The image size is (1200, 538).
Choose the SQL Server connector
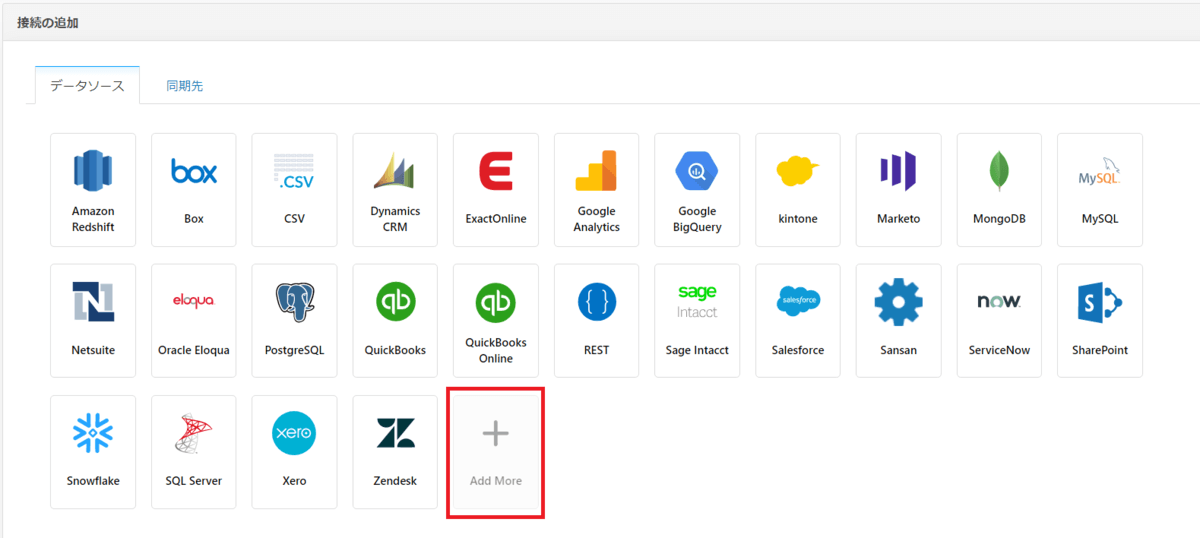(x=194, y=451)
